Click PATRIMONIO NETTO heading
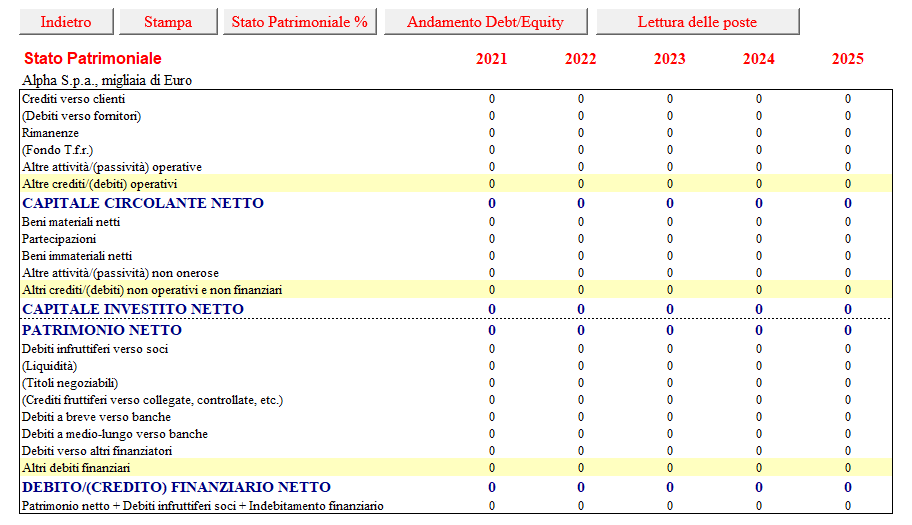Screen dimensions: 912x525 click(x=102, y=330)
